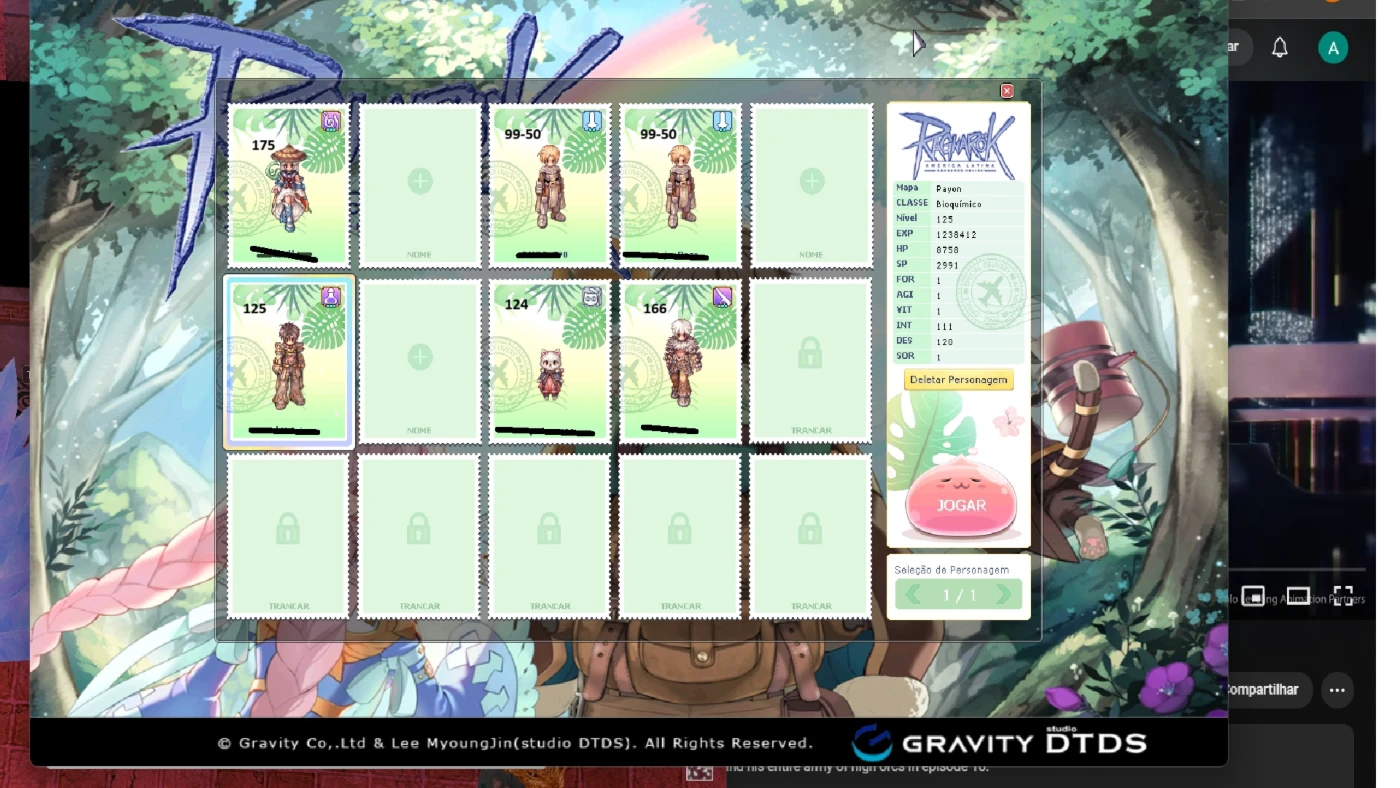Click the job icon on the 99-50 card above the 166 character
Screen dimensions: 1400x788
click(722, 121)
